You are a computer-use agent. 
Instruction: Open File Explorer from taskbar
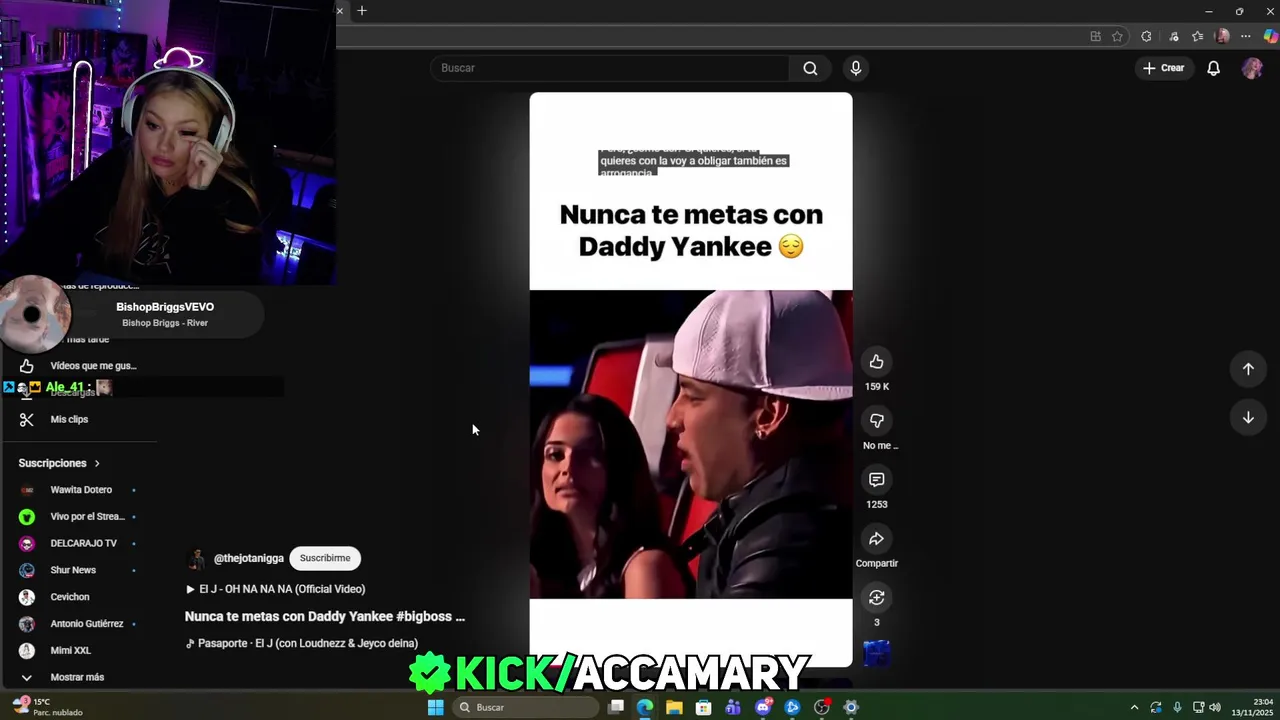point(674,707)
